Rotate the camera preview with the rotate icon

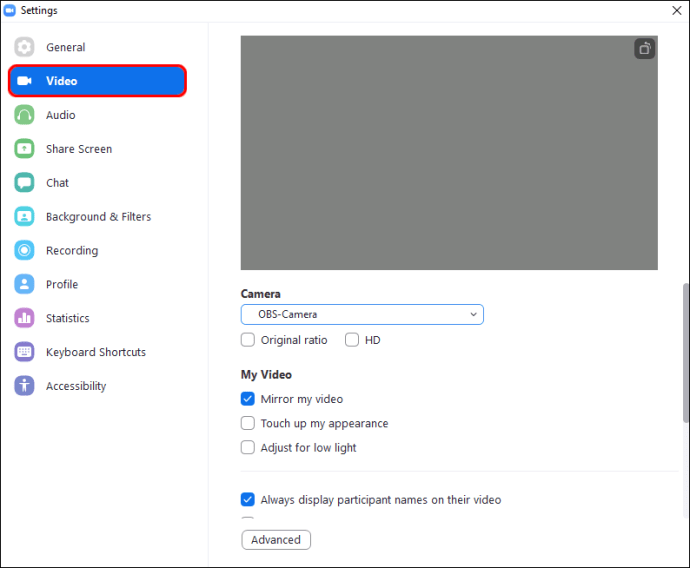click(x=645, y=48)
